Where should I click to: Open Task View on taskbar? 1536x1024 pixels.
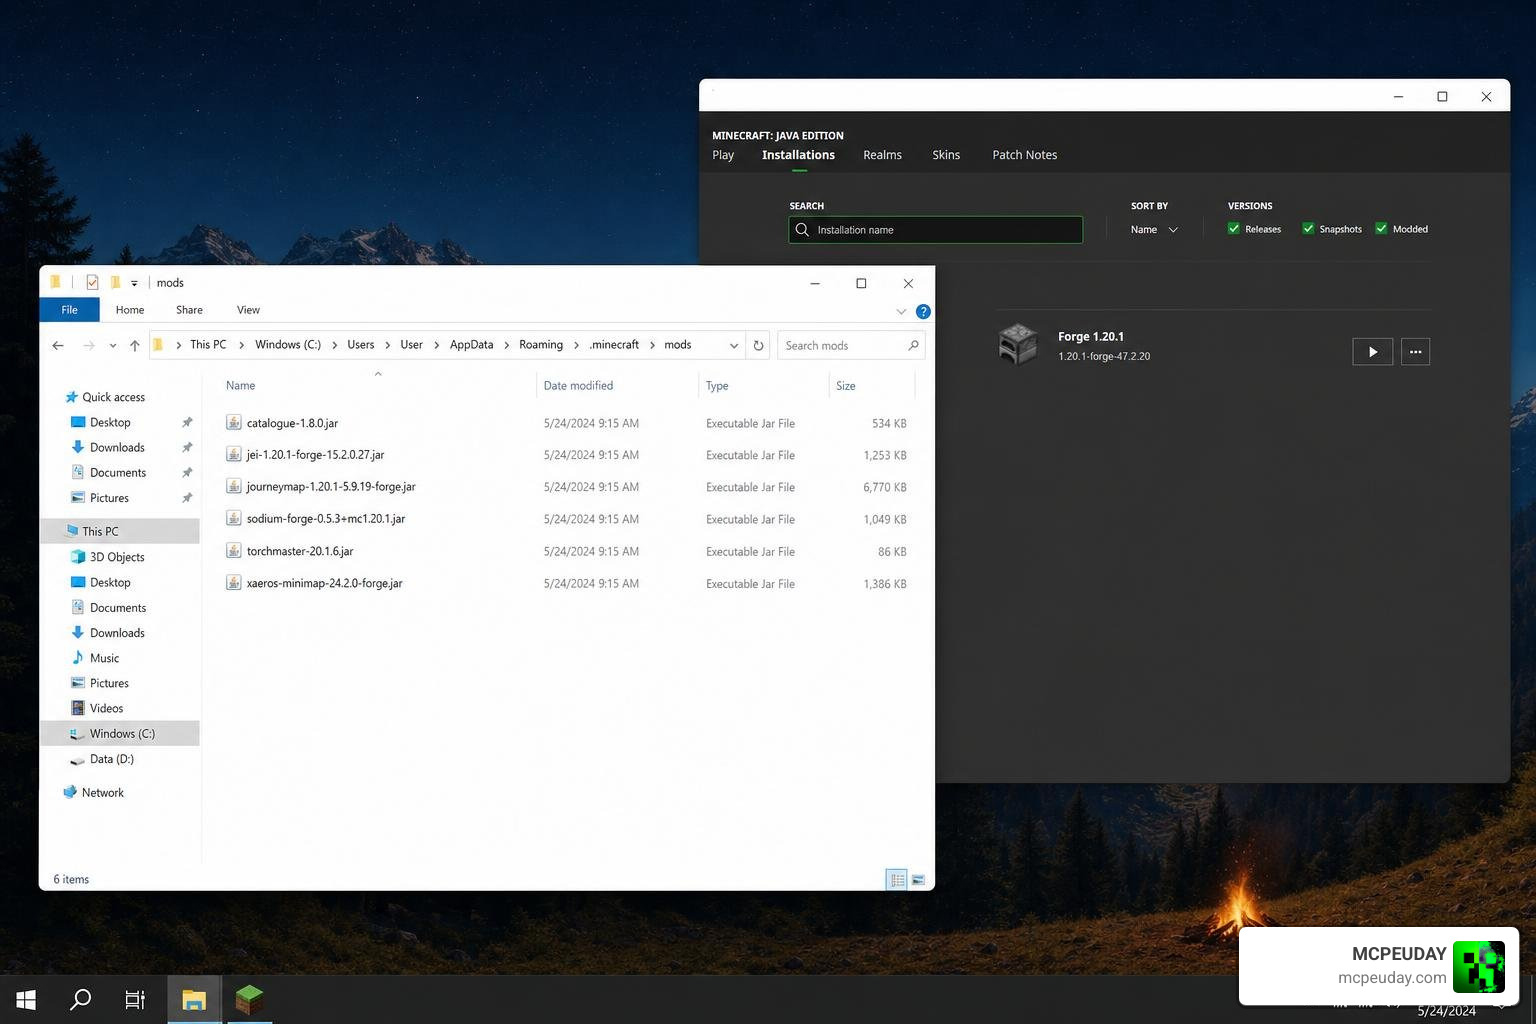click(x=135, y=1000)
